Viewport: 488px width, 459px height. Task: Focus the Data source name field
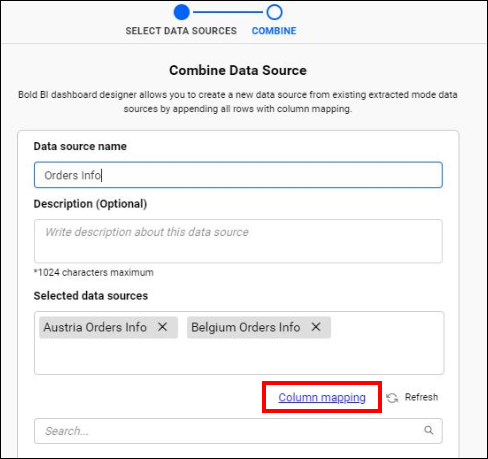coord(238,175)
